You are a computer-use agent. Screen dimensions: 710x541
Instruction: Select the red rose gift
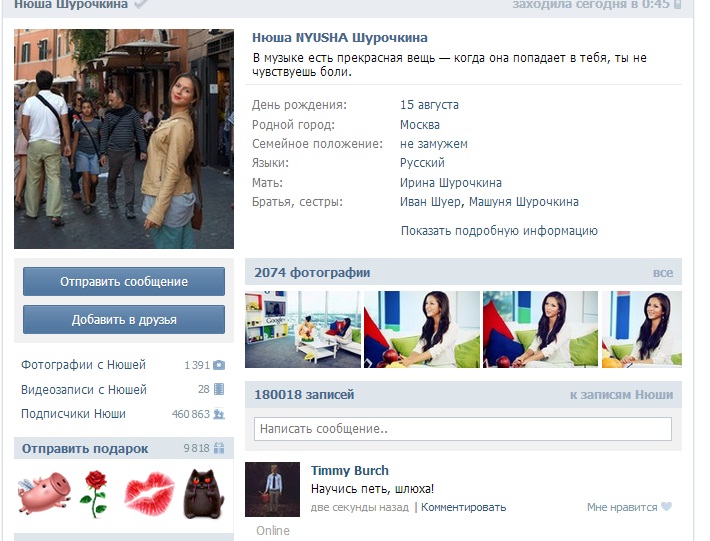(x=94, y=493)
